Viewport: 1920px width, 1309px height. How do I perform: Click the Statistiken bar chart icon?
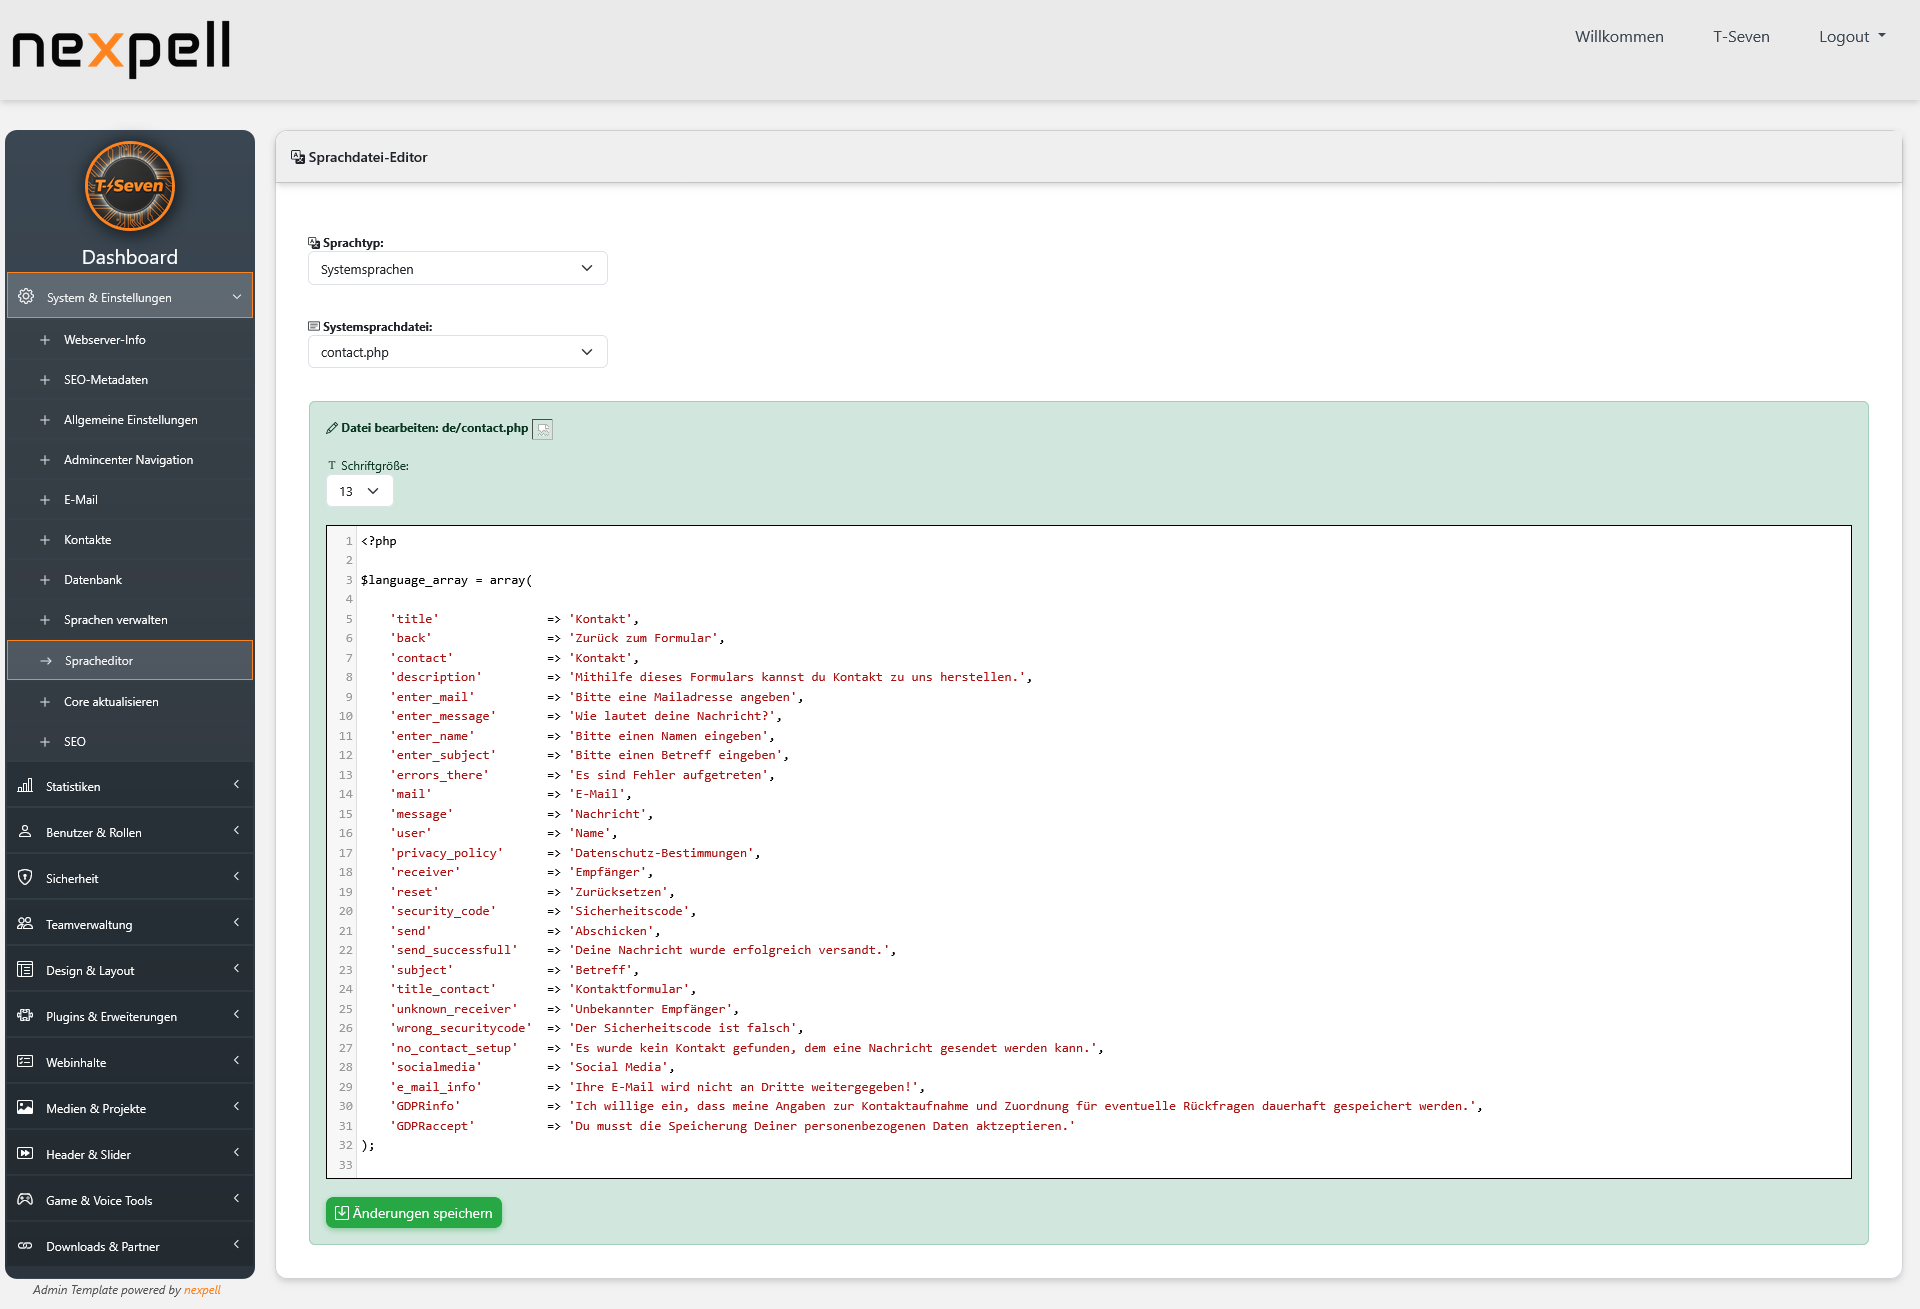coord(25,786)
